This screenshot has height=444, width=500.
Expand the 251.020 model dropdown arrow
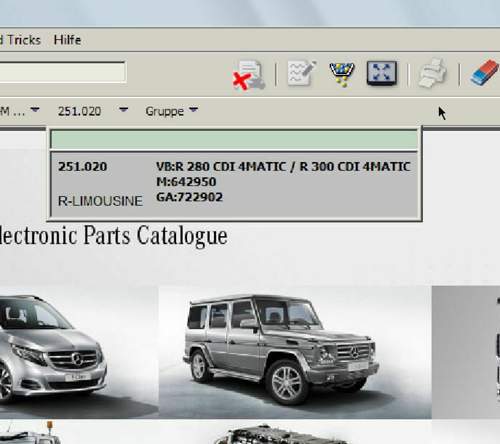pos(123,109)
